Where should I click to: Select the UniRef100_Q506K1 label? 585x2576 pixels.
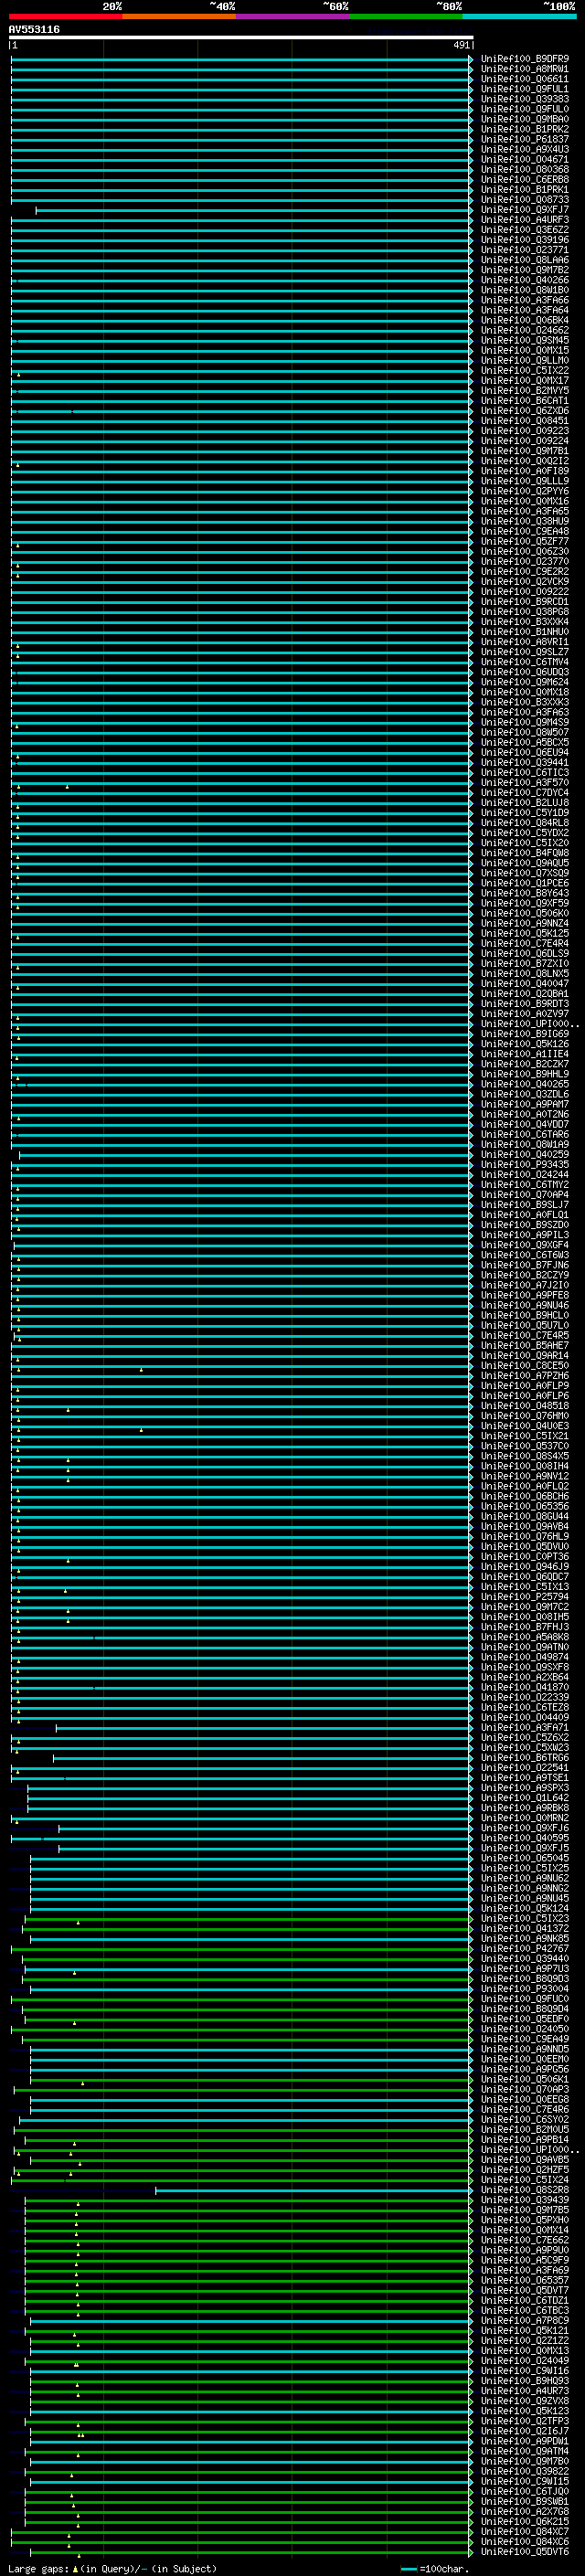pyautogui.click(x=524, y=2080)
